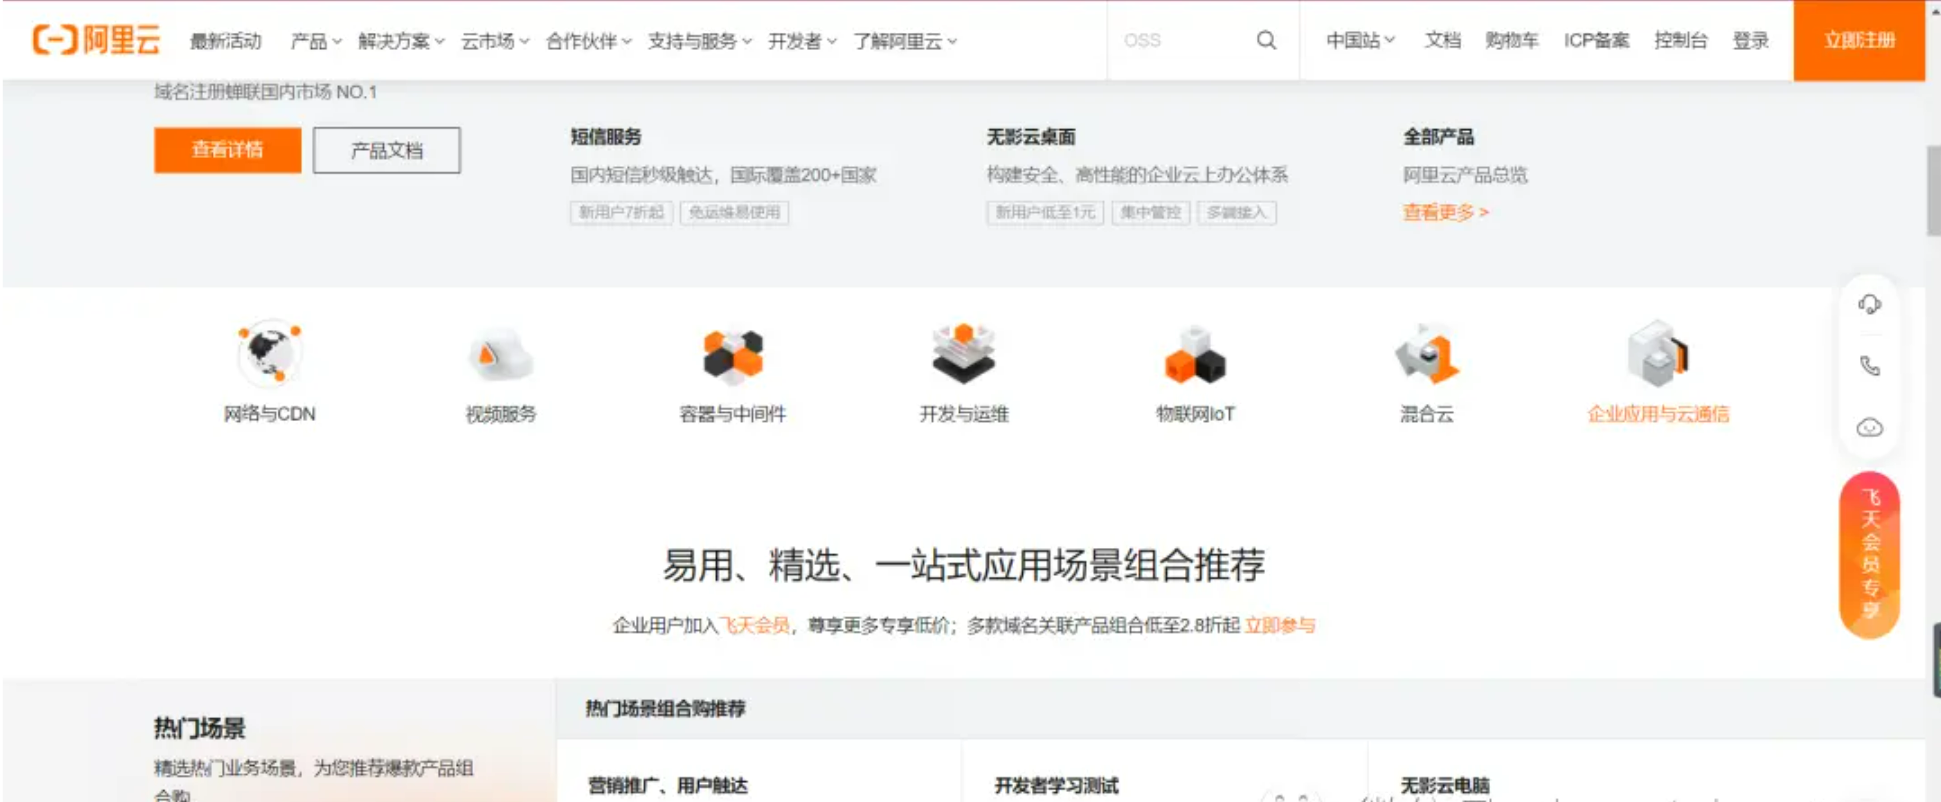
Task: Click the 开发者学习测试 scenario heading
Action: click(x=1056, y=786)
